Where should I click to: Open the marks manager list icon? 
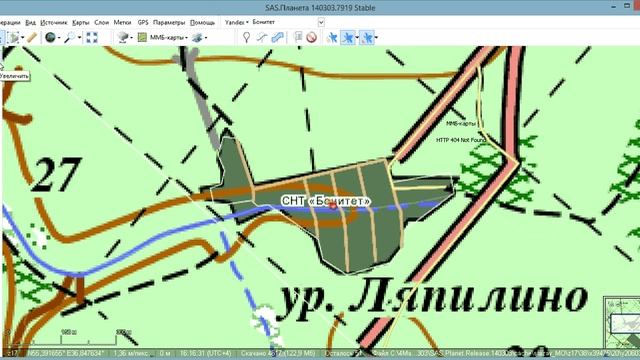(x=298, y=38)
